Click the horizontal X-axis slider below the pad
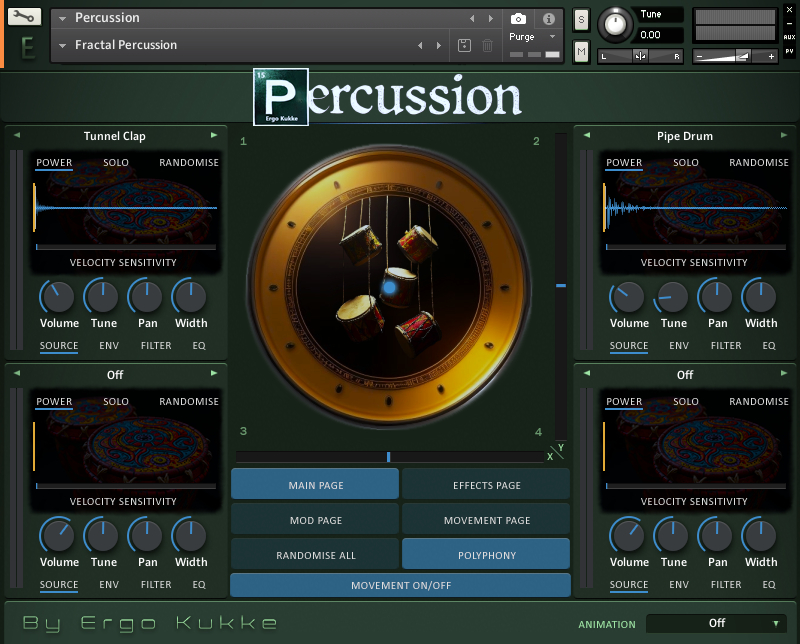This screenshot has width=800, height=644. [389, 457]
